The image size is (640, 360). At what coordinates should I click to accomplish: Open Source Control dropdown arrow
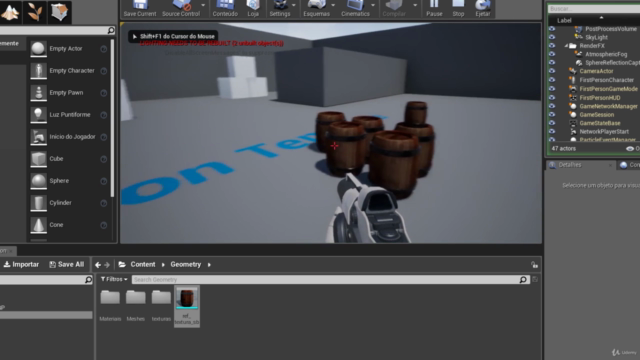[x=203, y=5]
